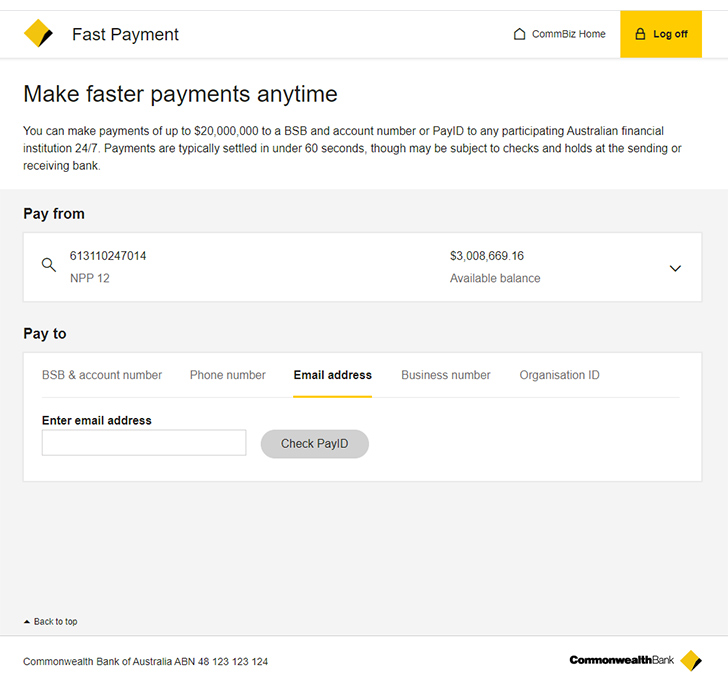Select the Email address tab
This screenshot has width=728, height=696.
pos(332,375)
